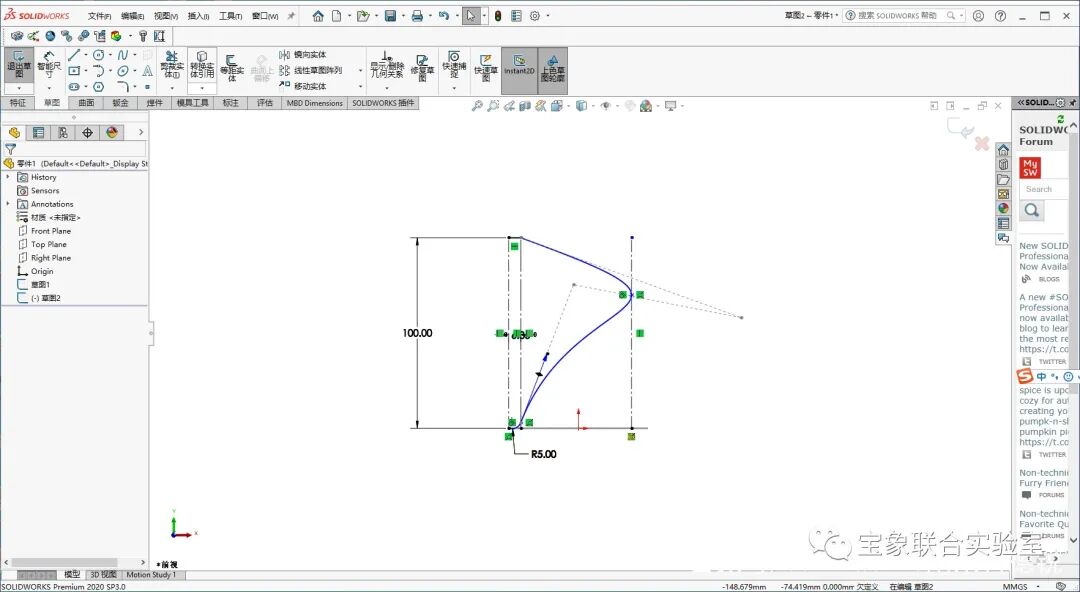Open the Appearances tab in task pane
The image size is (1080, 592).
coord(1004,208)
